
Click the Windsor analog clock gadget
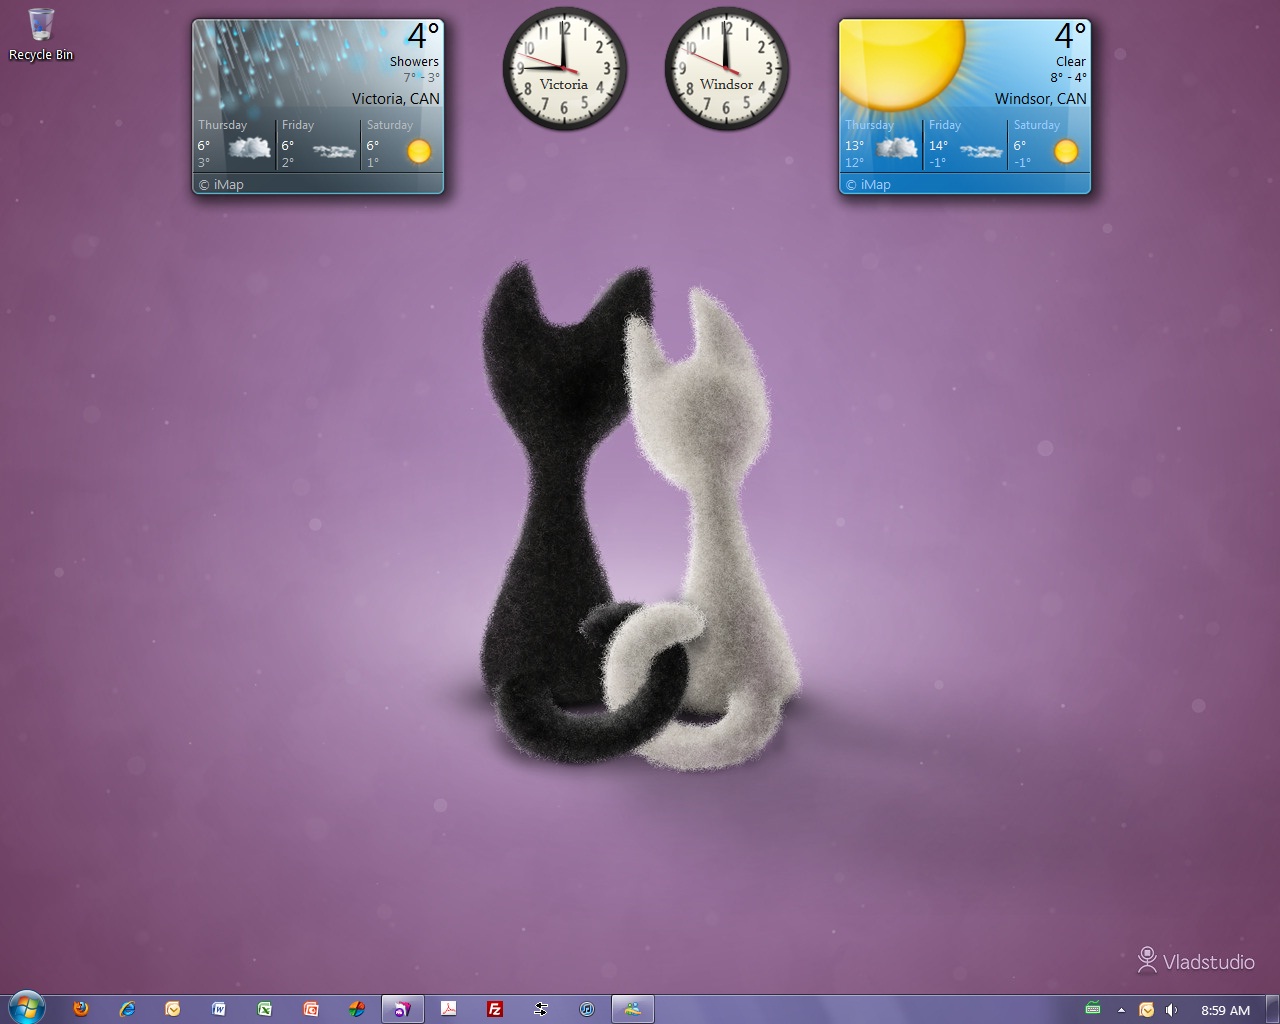tap(726, 68)
